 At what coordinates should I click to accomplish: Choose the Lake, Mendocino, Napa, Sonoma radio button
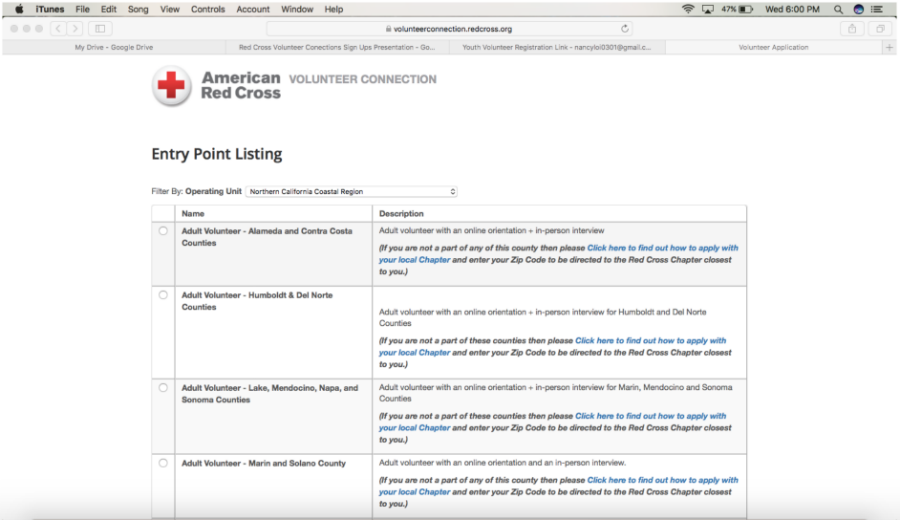click(163, 388)
